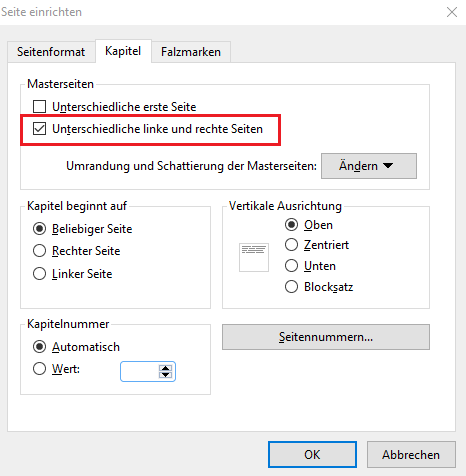Increase the Wert spinner value
Viewport: 466px width, 476px height.
165,368
